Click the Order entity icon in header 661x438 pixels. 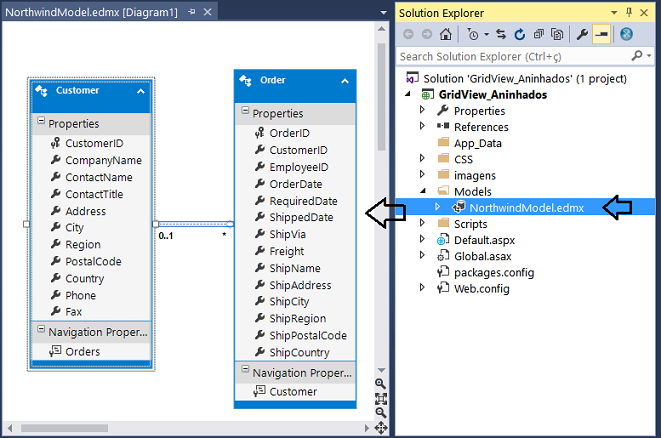(245, 80)
